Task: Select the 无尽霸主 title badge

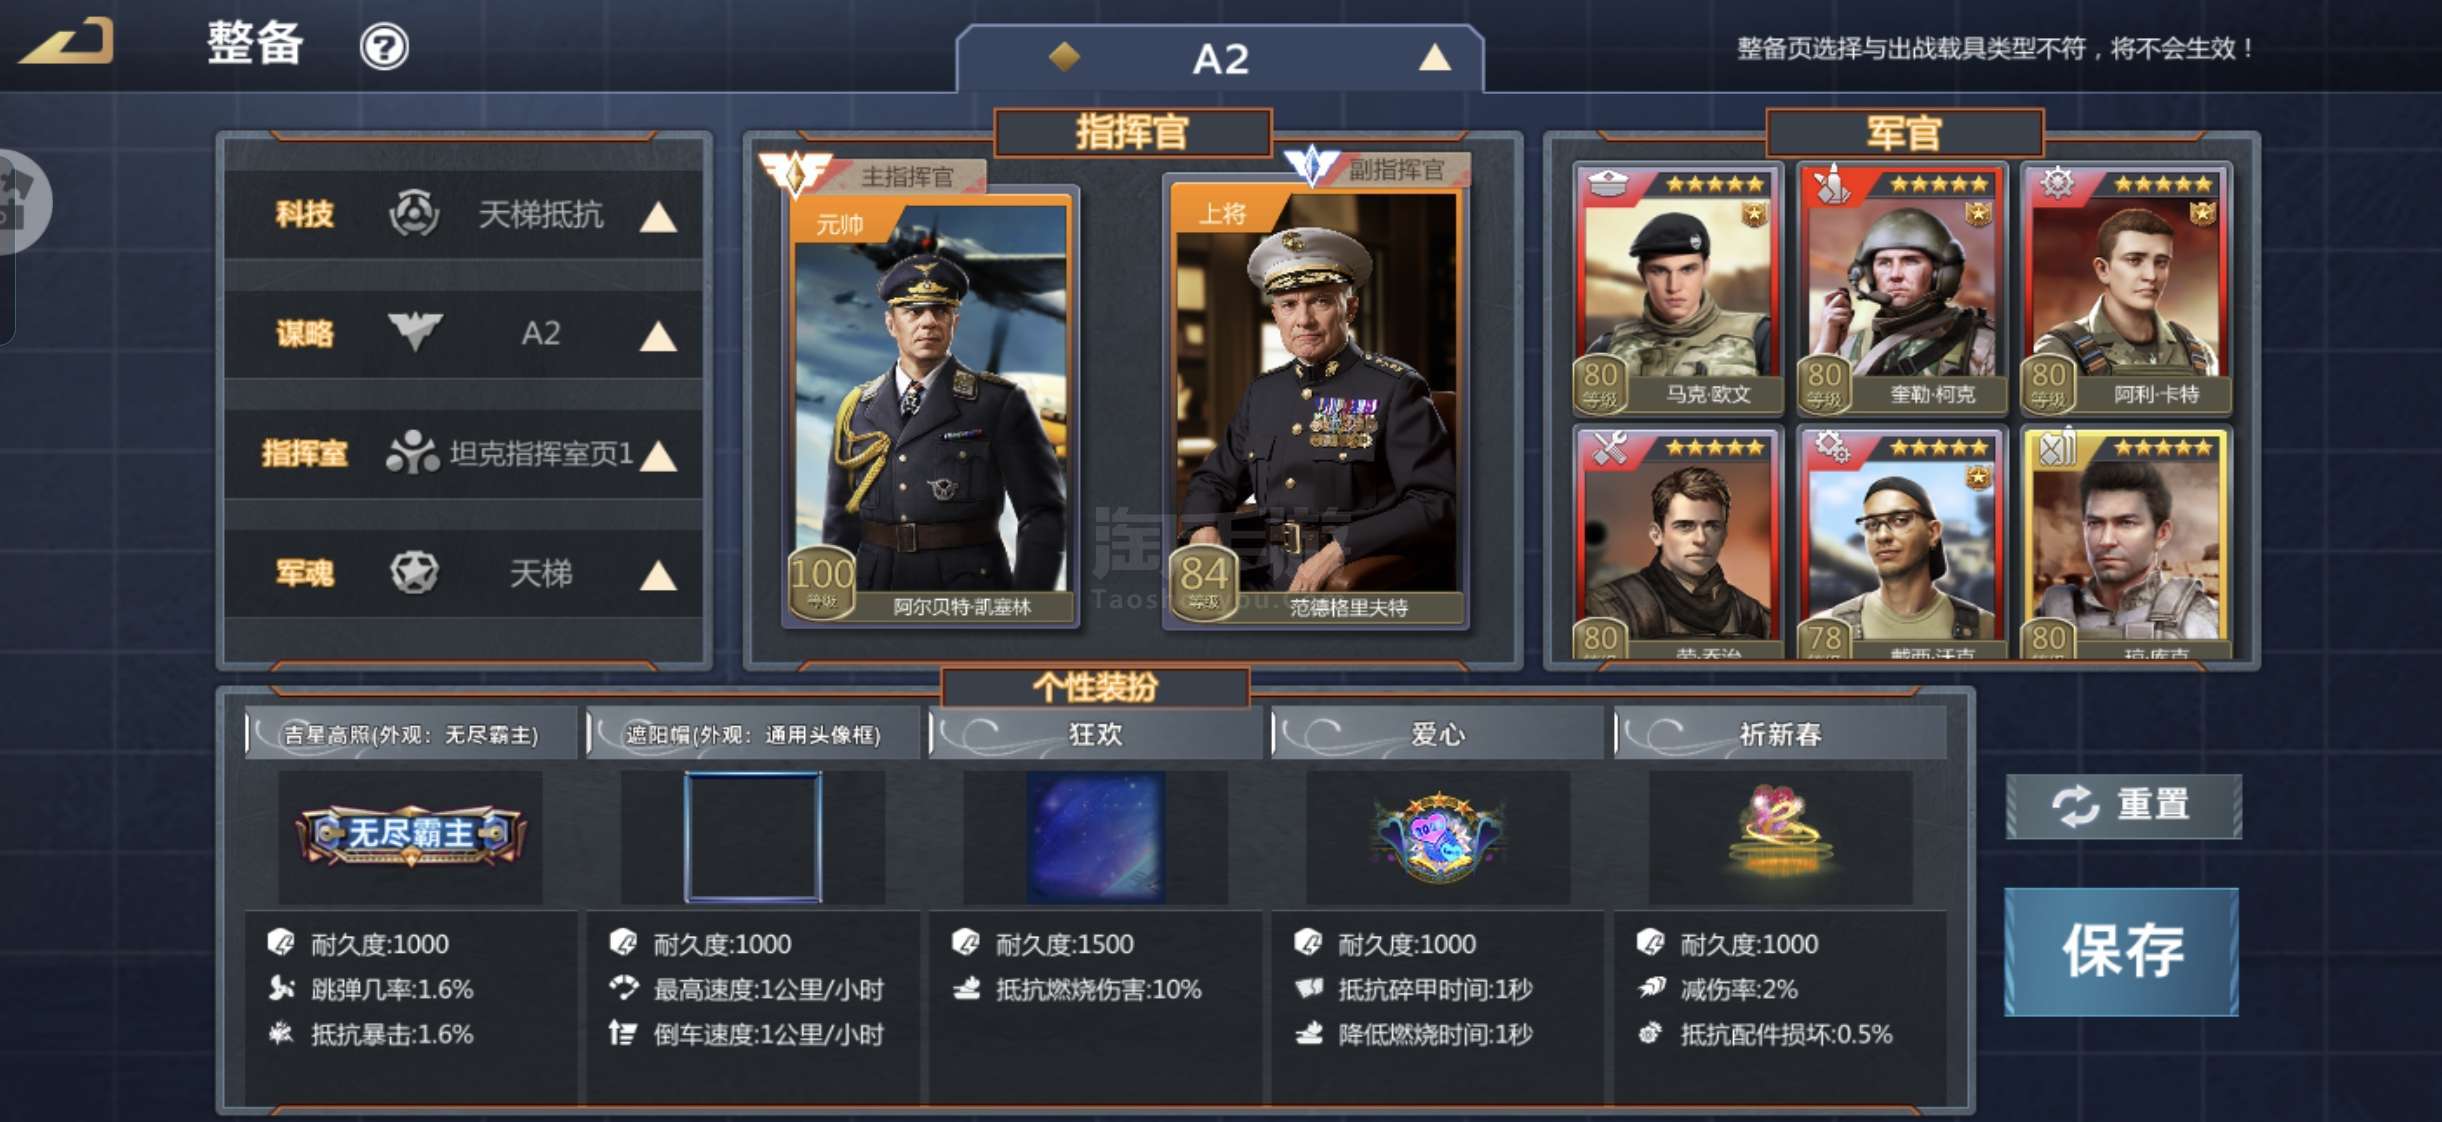Action: pos(410,835)
